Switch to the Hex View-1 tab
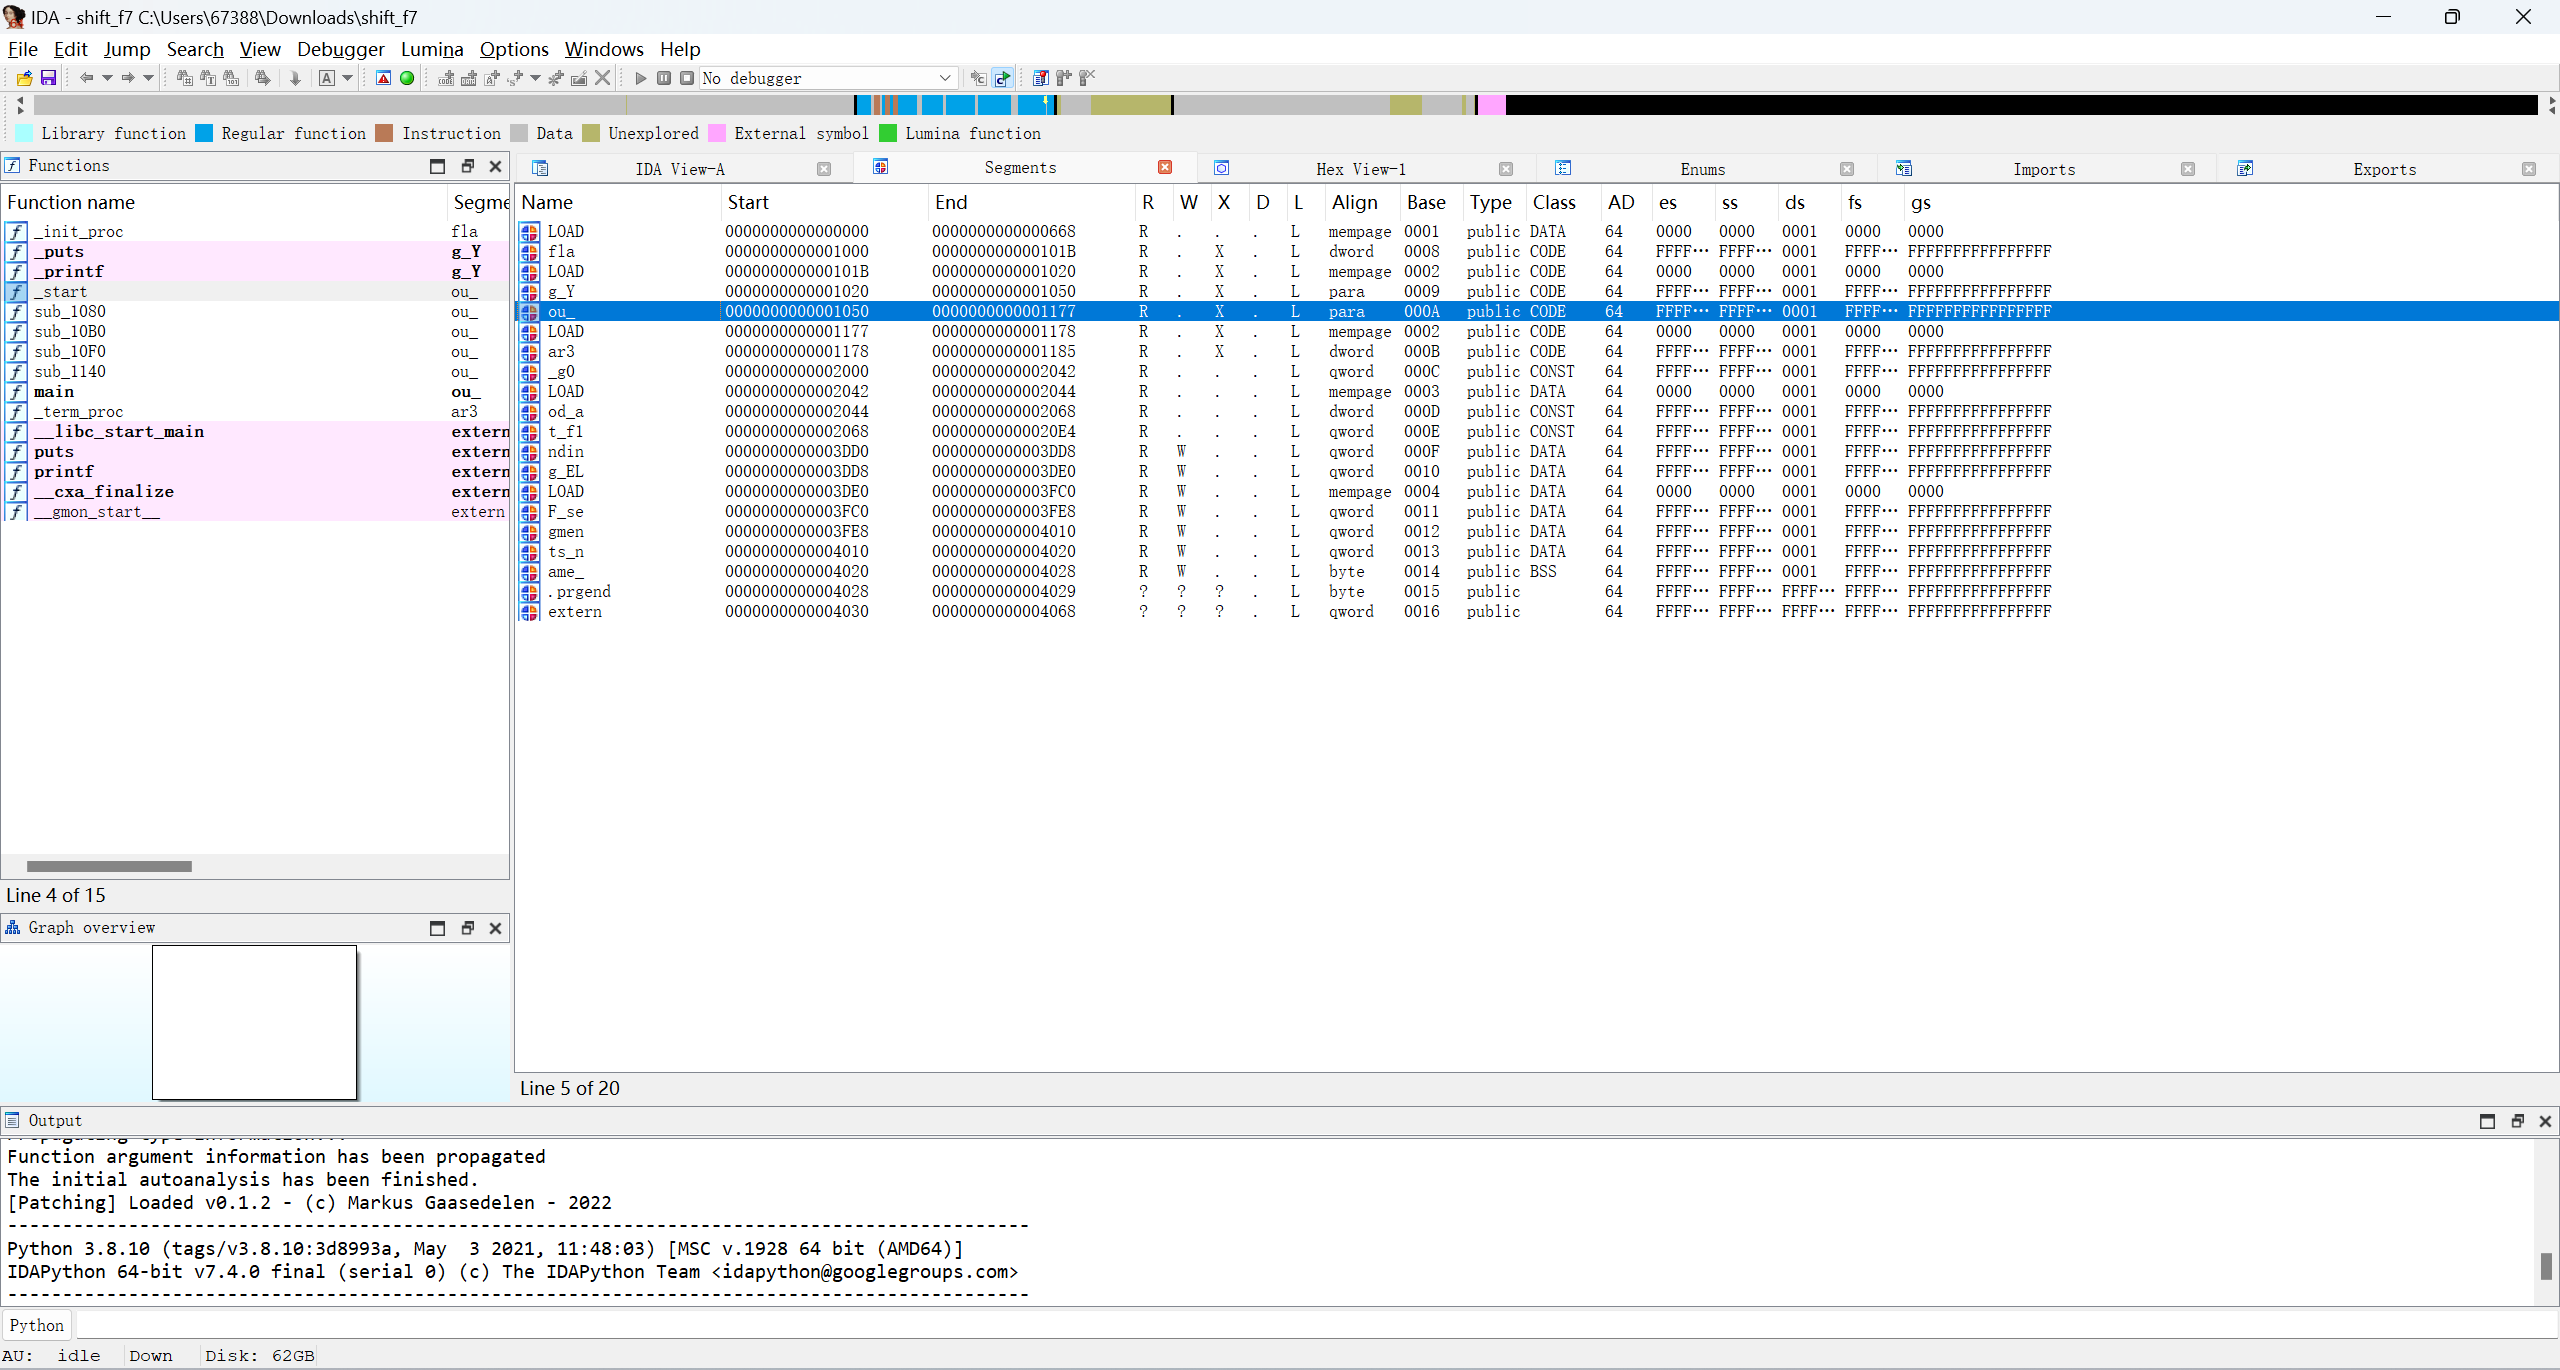The image size is (2560, 1370). 1360,169
